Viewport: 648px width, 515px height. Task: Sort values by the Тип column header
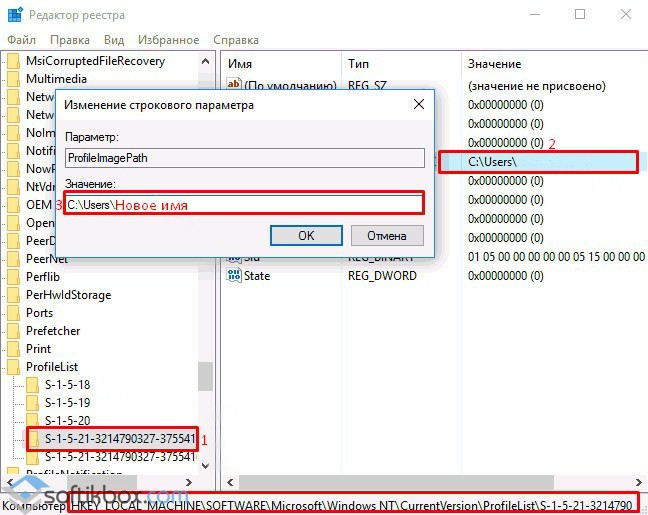359,63
